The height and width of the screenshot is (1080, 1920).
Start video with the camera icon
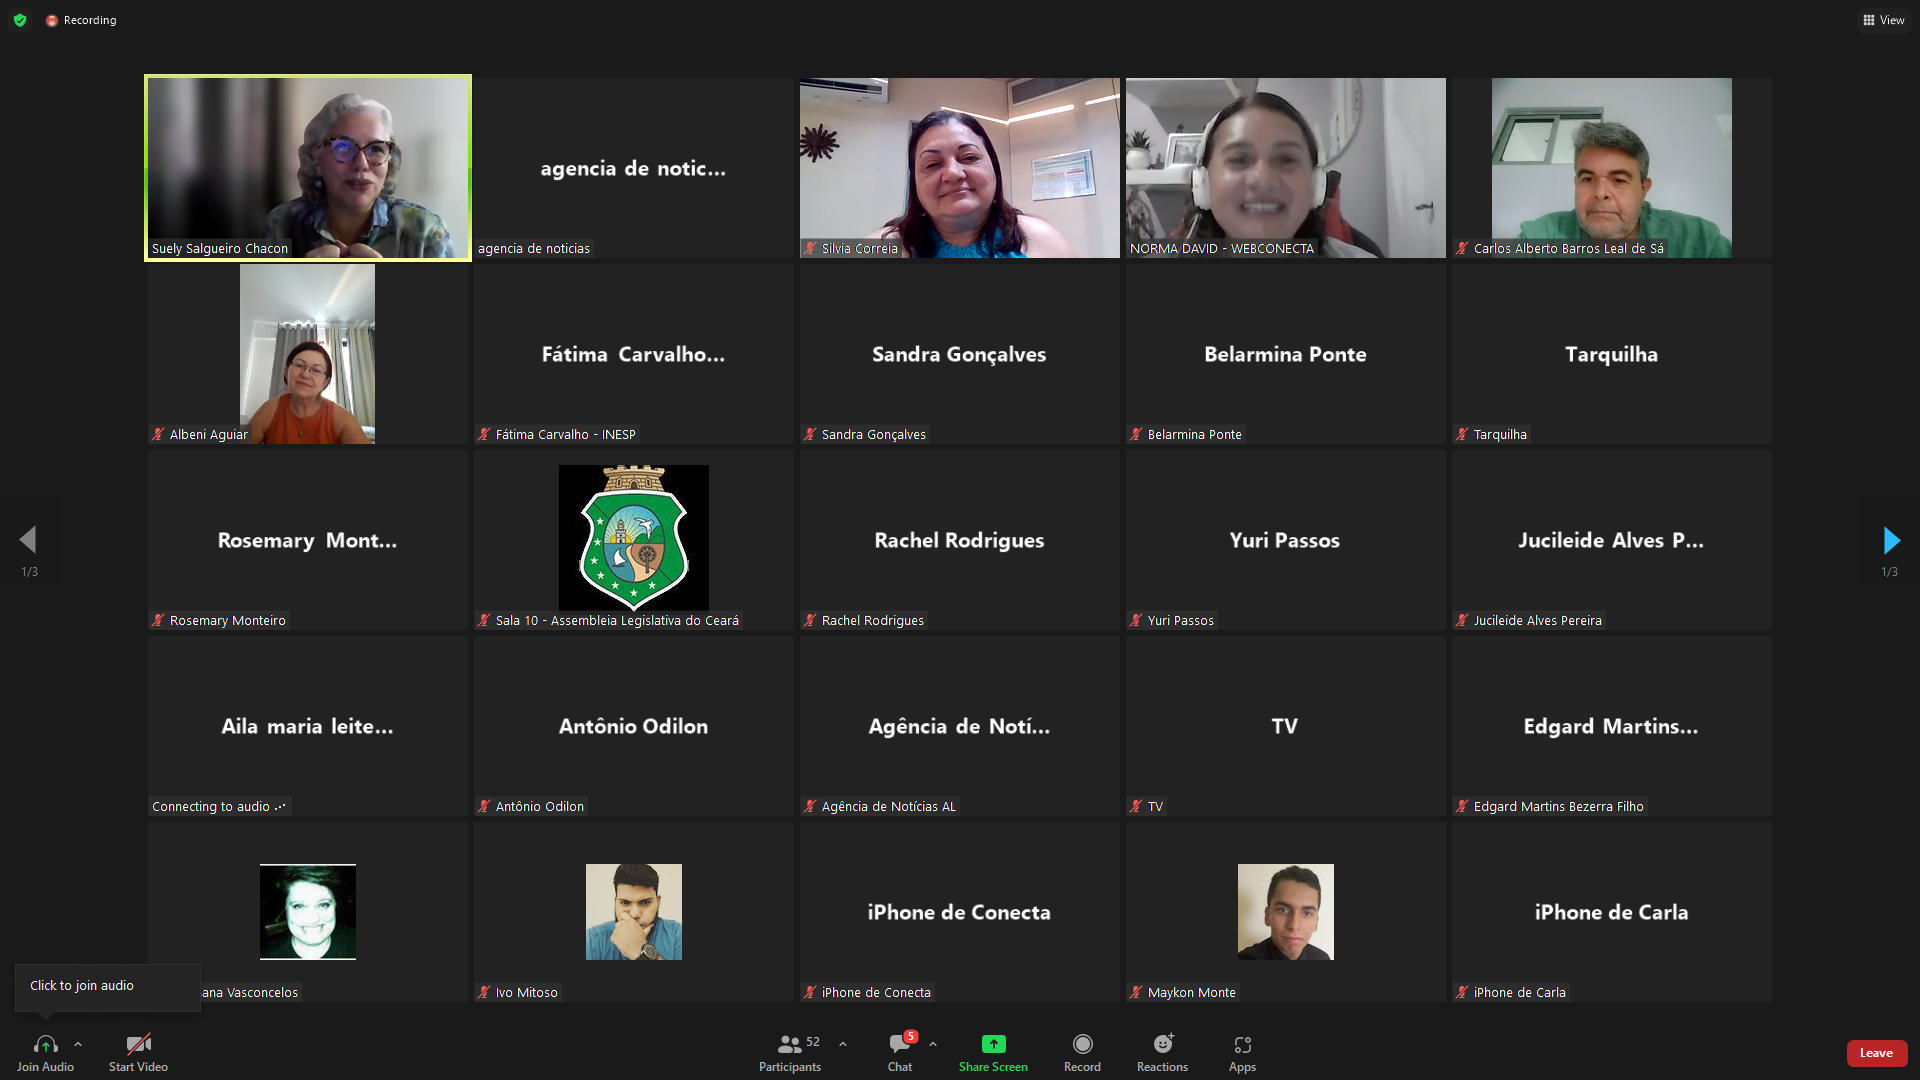pyautogui.click(x=138, y=1044)
